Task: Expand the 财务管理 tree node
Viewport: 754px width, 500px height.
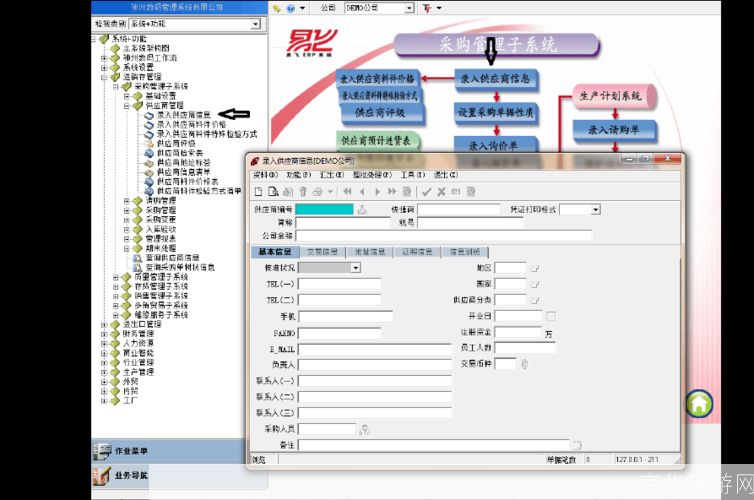Action: point(104,334)
